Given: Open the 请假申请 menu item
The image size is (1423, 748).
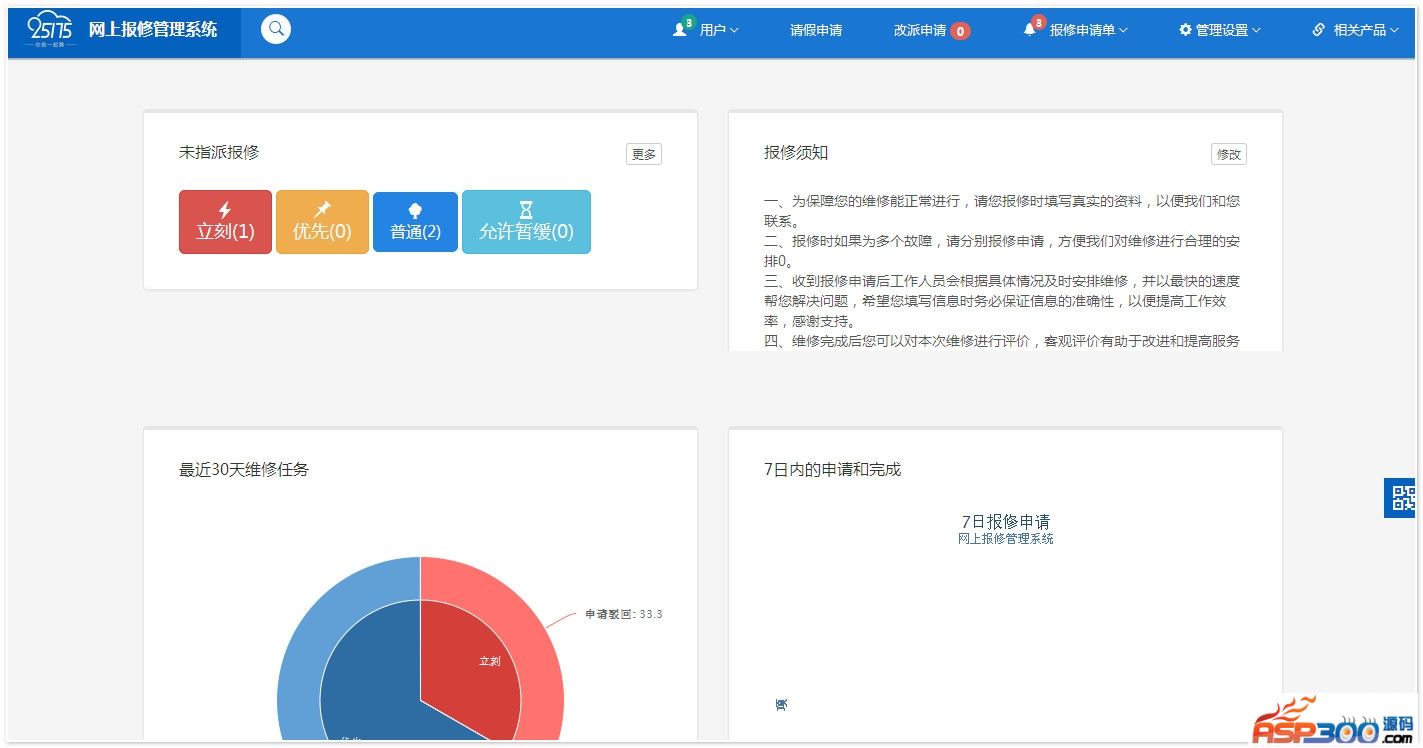Looking at the screenshot, I should (816, 30).
